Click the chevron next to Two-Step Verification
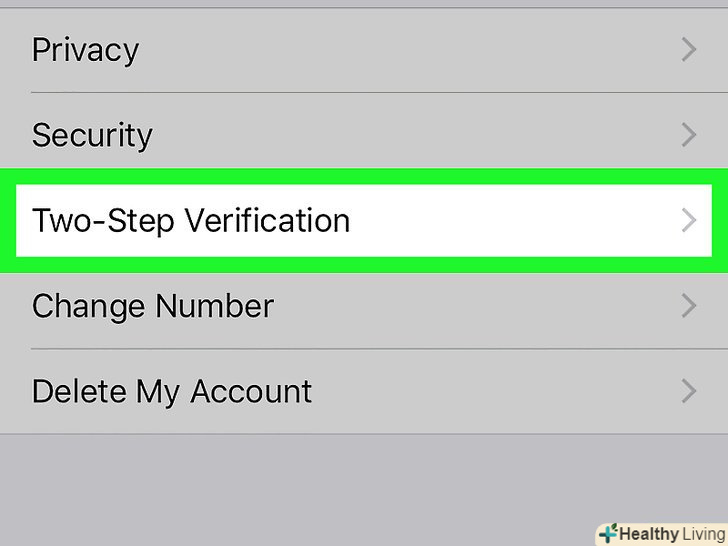This screenshot has width=728, height=546. 688,220
